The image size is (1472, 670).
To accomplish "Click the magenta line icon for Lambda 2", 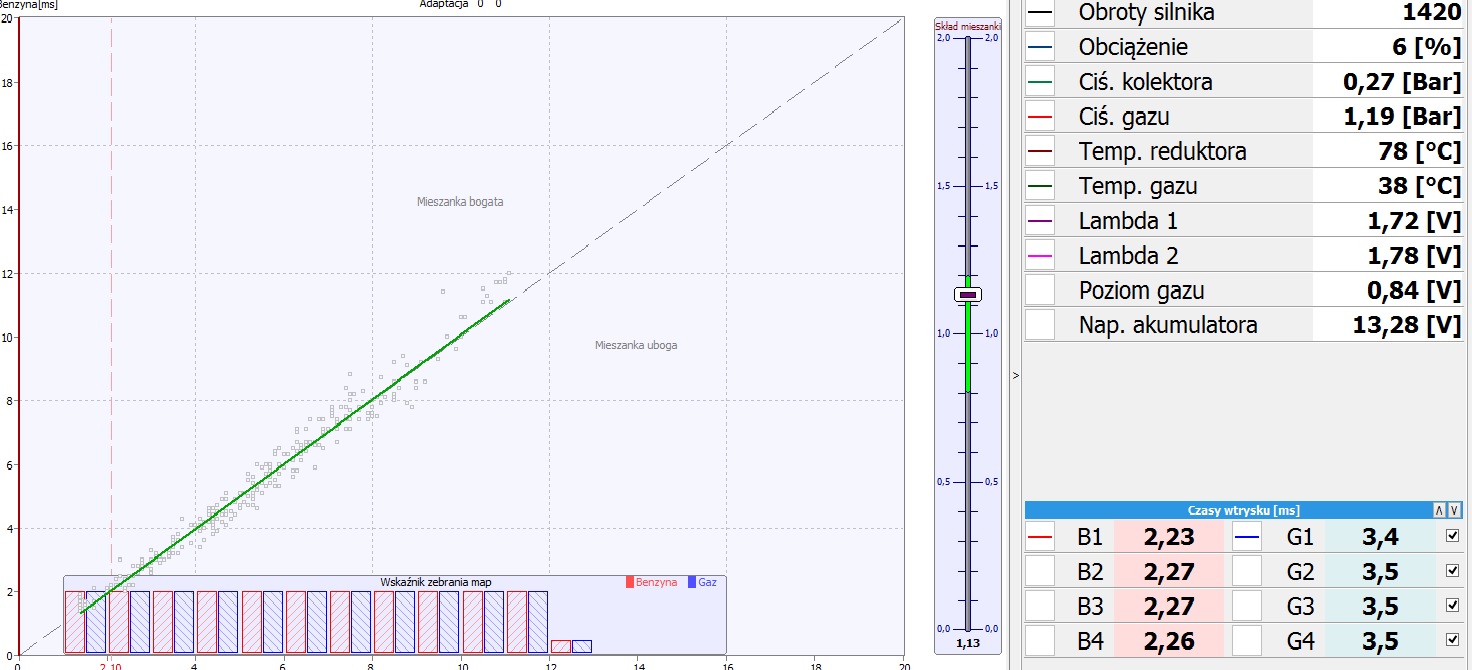I will 1040,256.
